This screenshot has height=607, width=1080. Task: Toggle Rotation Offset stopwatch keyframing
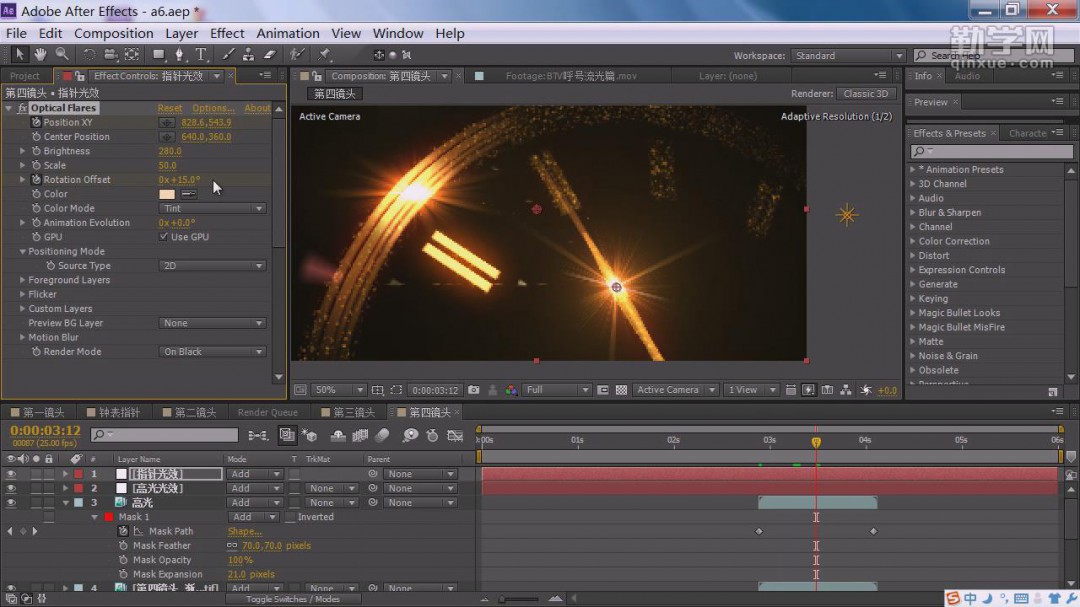pyautogui.click(x=37, y=180)
